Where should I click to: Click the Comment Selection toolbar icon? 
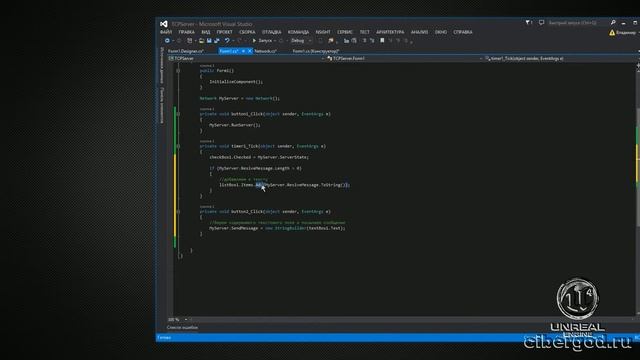click(347, 41)
